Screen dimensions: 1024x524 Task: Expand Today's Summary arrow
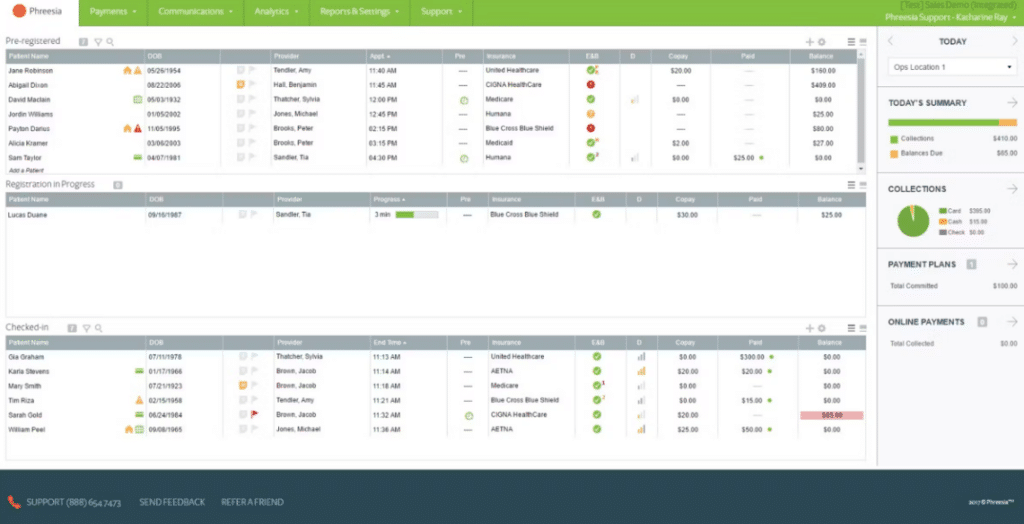pos(1012,103)
